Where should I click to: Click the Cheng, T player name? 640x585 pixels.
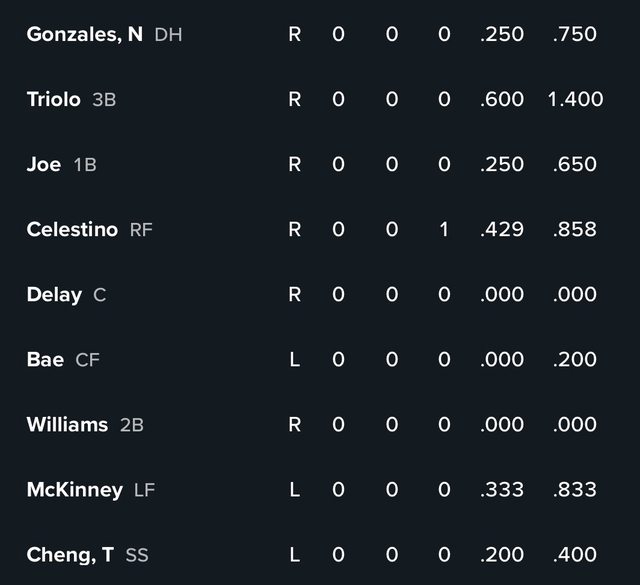click(70, 555)
